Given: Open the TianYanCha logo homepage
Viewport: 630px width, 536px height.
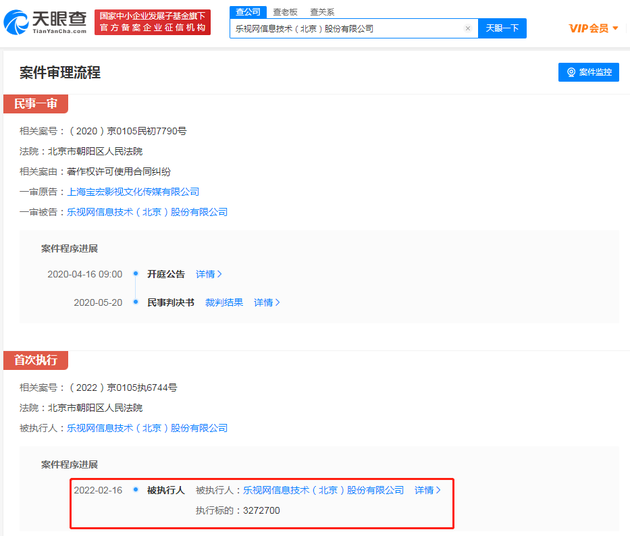Looking at the screenshot, I should pyautogui.click(x=45, y=22).
